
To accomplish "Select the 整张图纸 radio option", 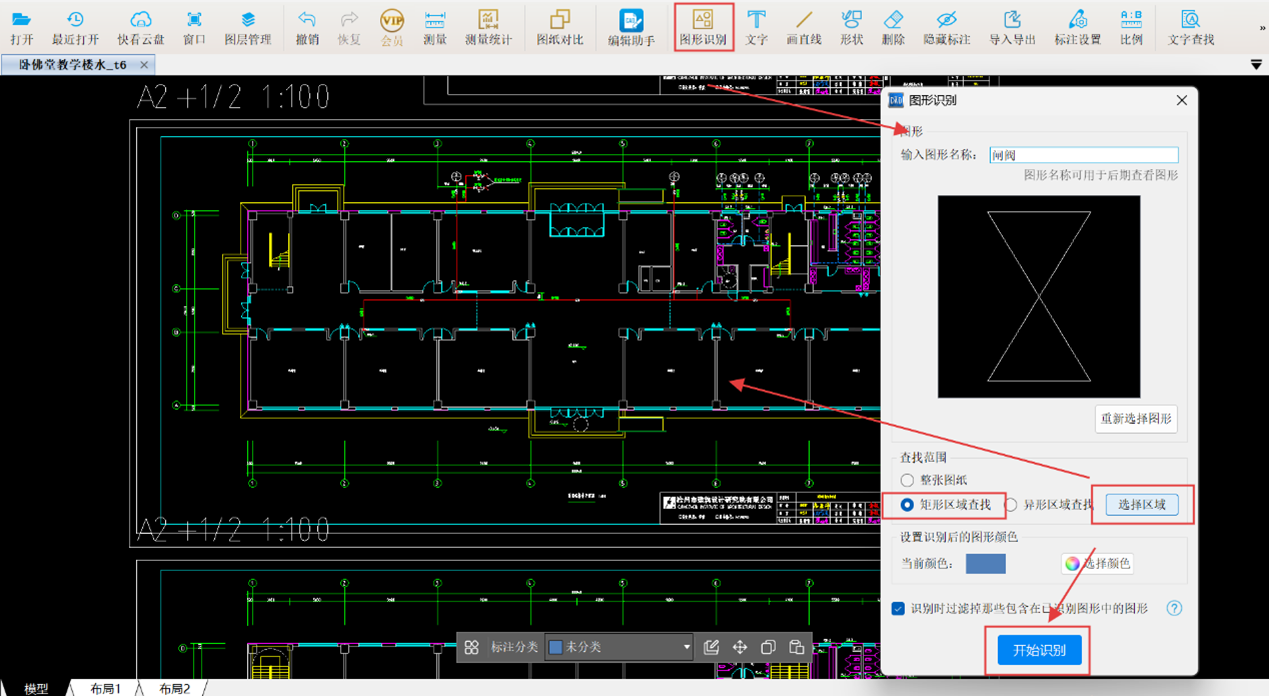I will (908, 481).
